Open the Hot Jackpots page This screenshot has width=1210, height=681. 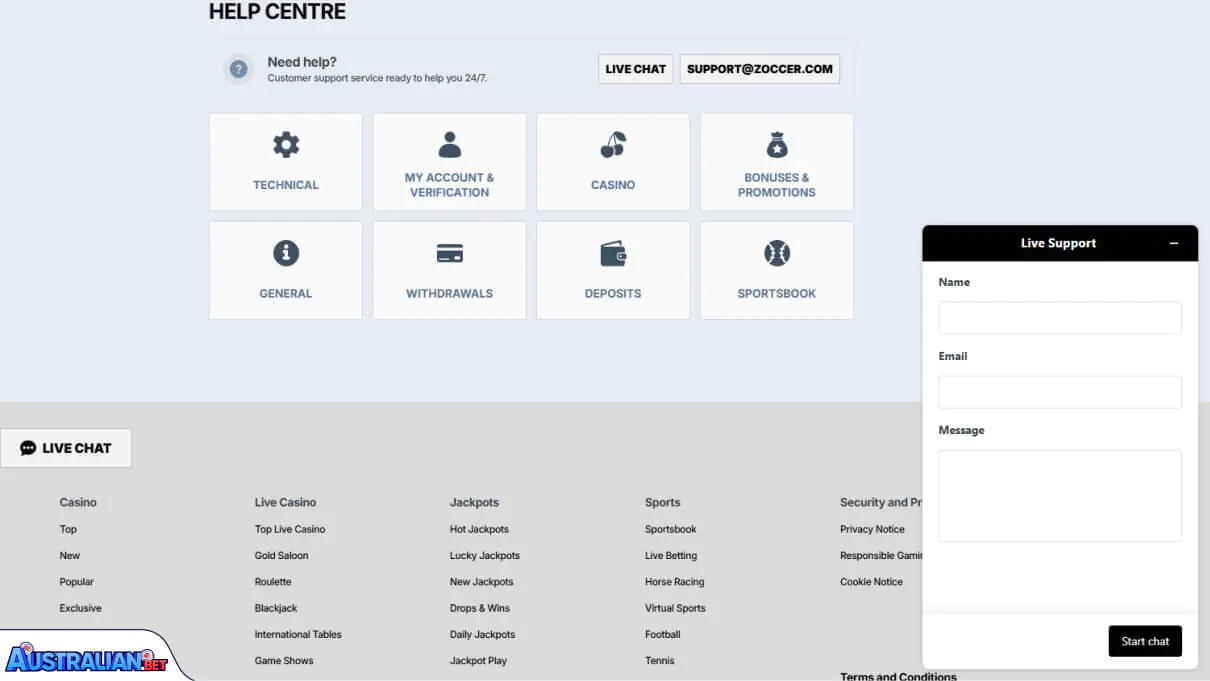coord(478,529)
